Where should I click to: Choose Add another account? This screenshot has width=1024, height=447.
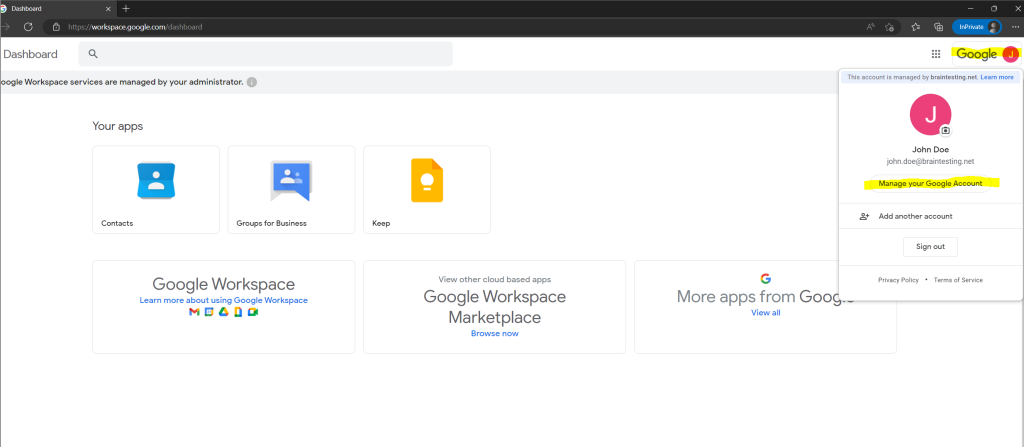point(930,216)
